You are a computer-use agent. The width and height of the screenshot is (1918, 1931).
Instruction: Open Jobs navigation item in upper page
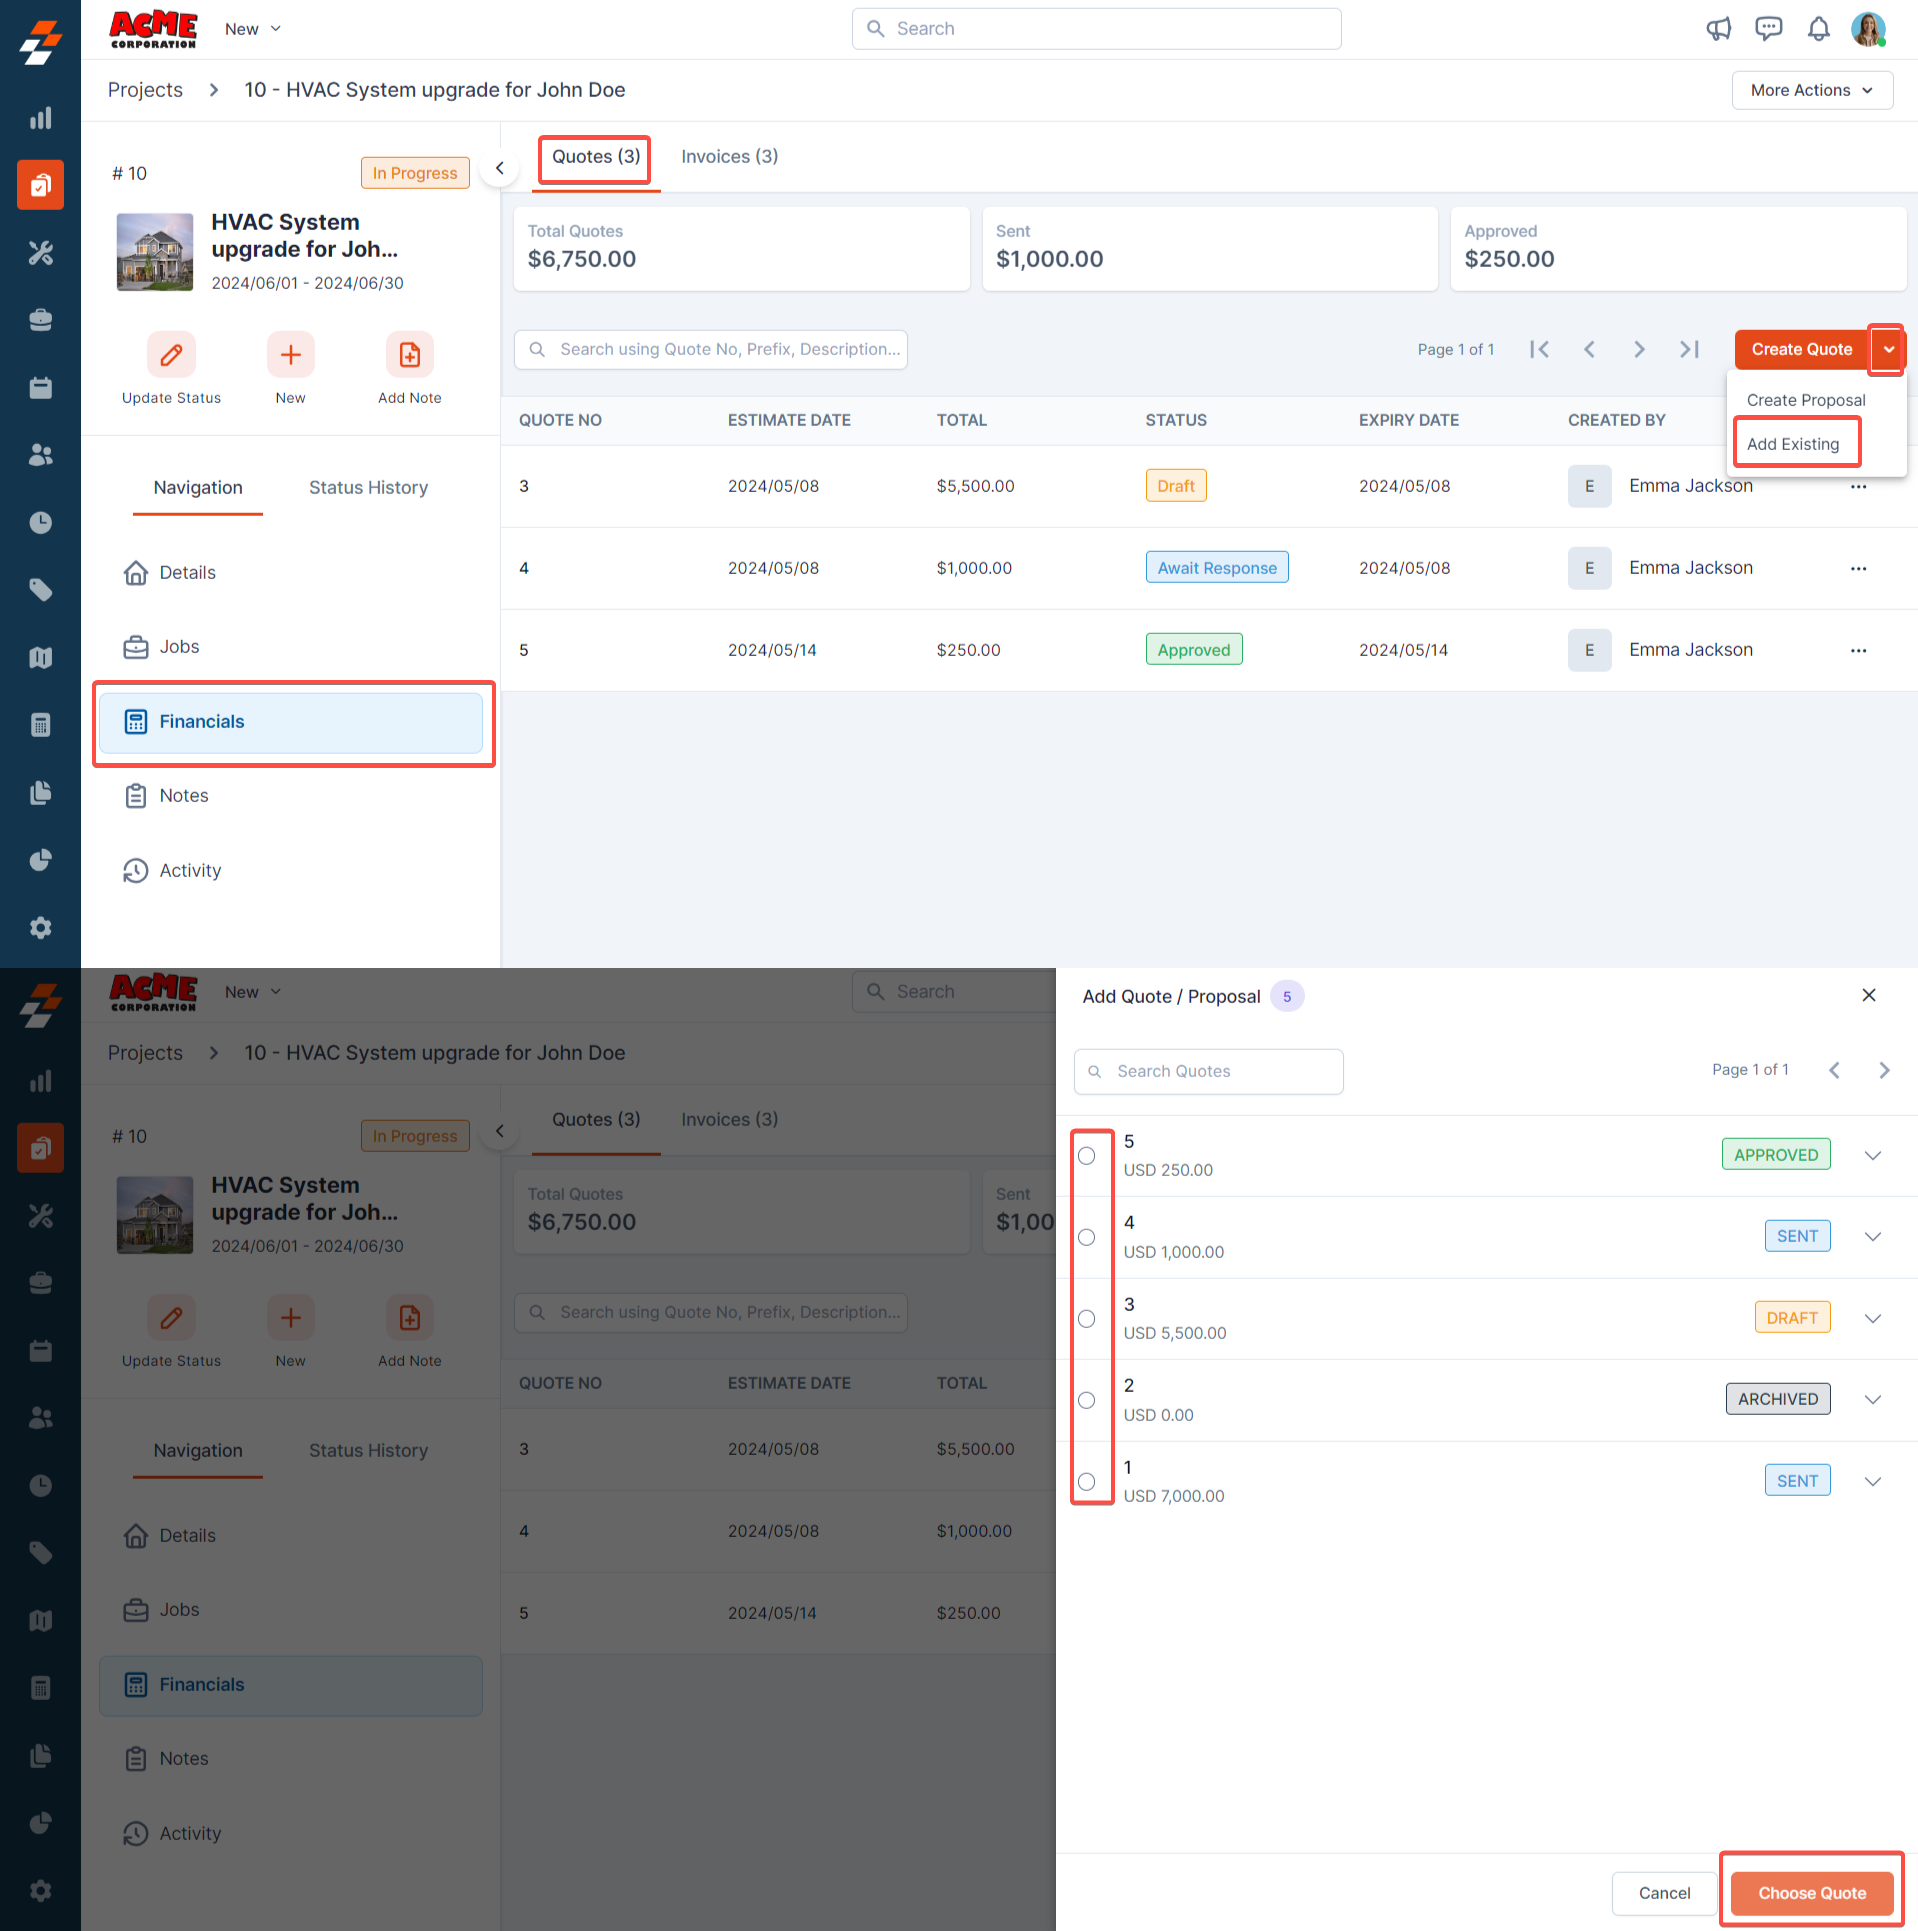coord(161,647)
